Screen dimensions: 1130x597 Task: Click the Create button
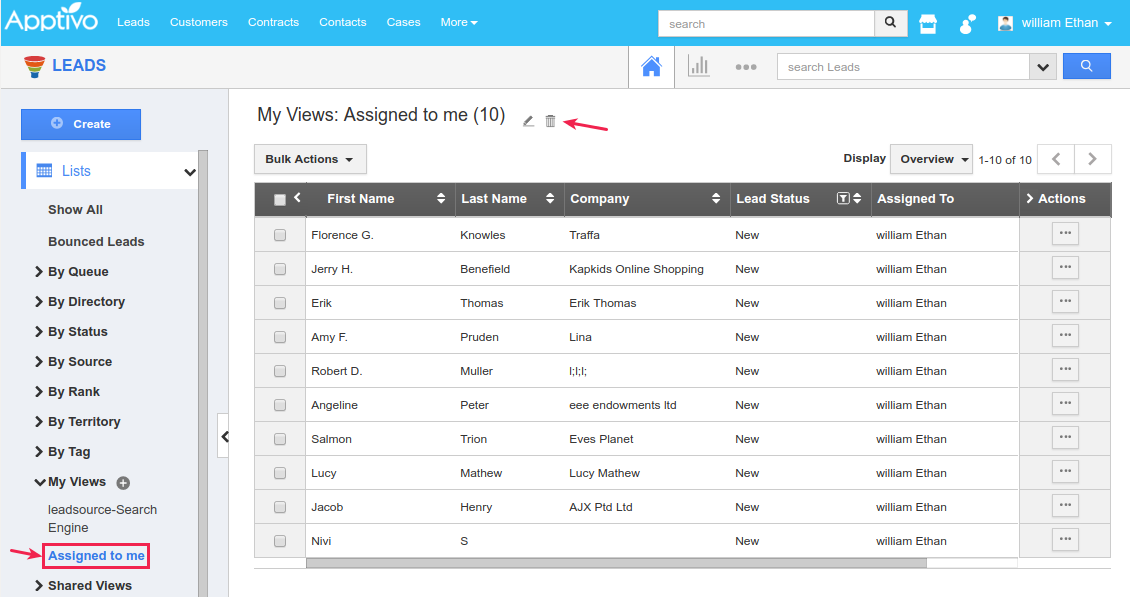pyautogui.click(x=81, y=124)
